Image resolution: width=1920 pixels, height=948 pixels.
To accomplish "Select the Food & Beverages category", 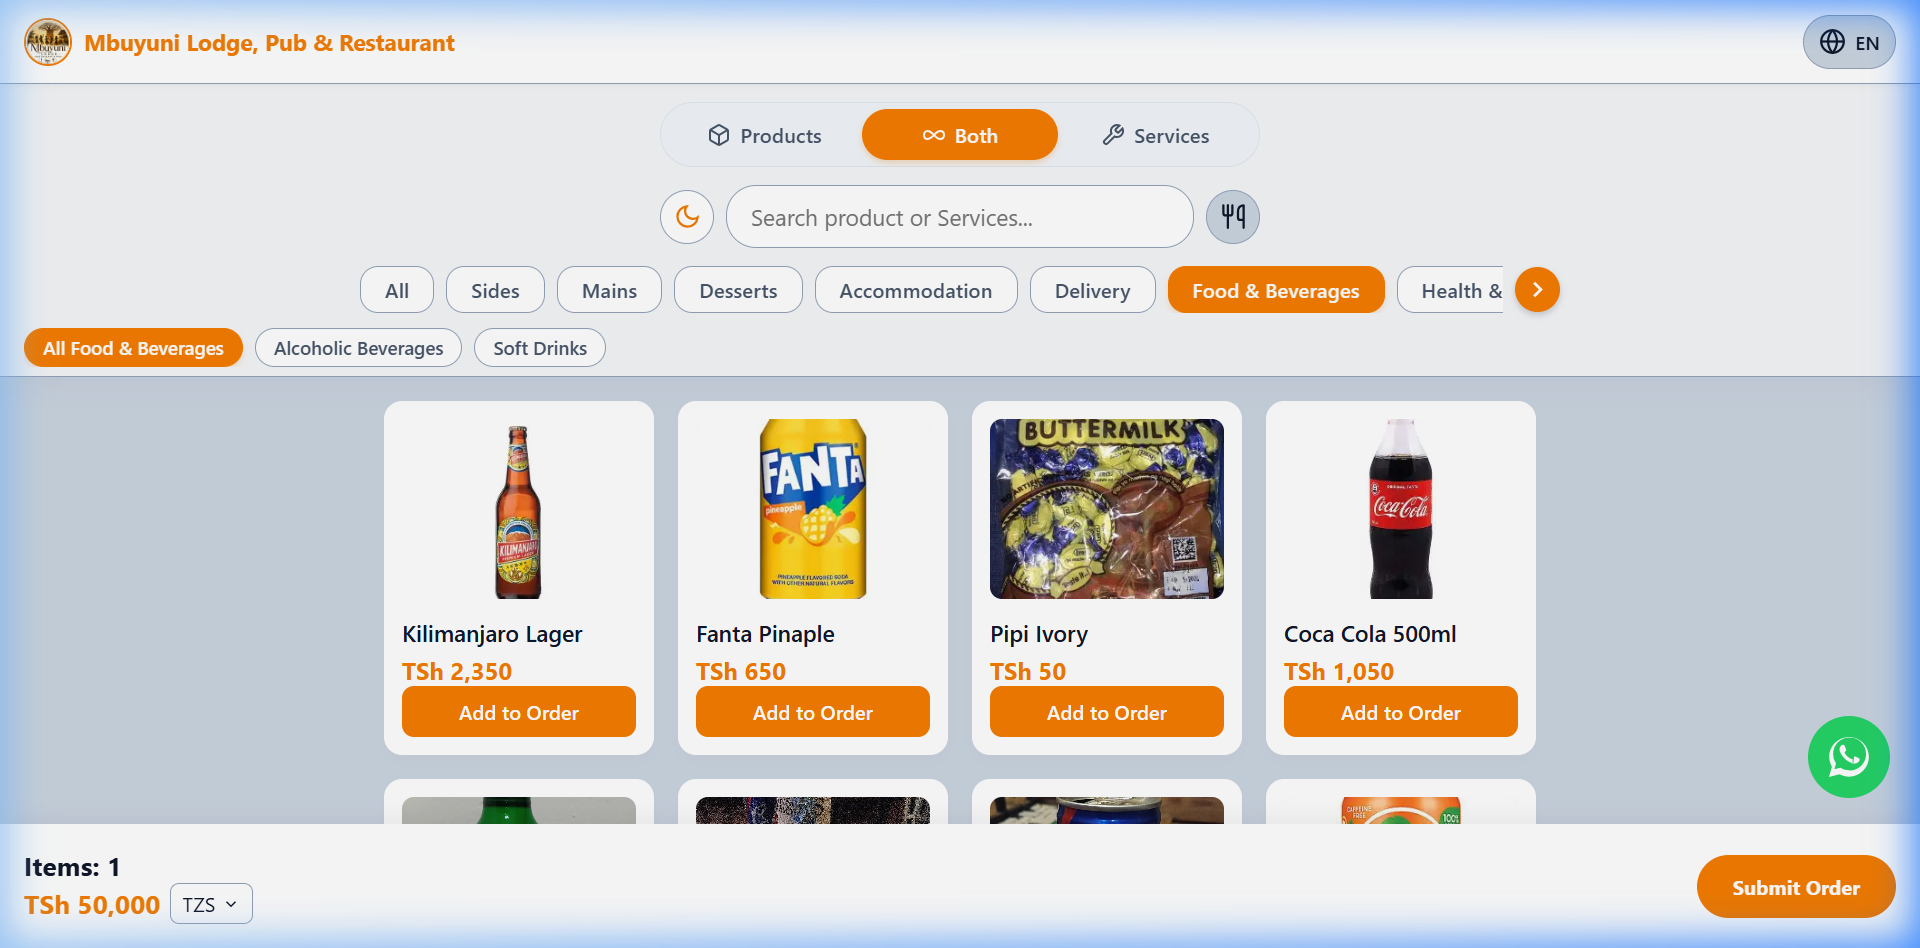I will point(1276,290).
